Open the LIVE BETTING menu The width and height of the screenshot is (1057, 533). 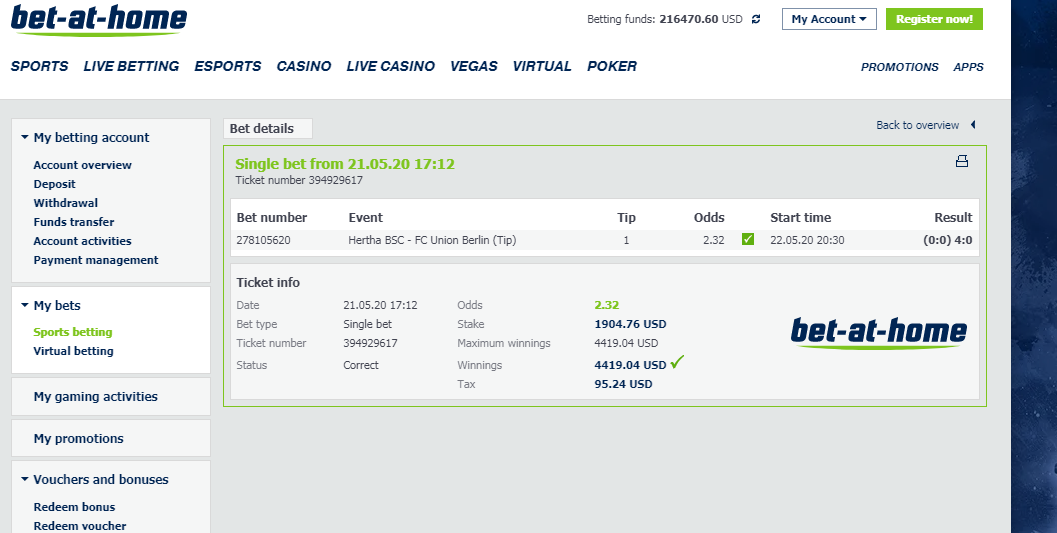click(x=131, y=66)
